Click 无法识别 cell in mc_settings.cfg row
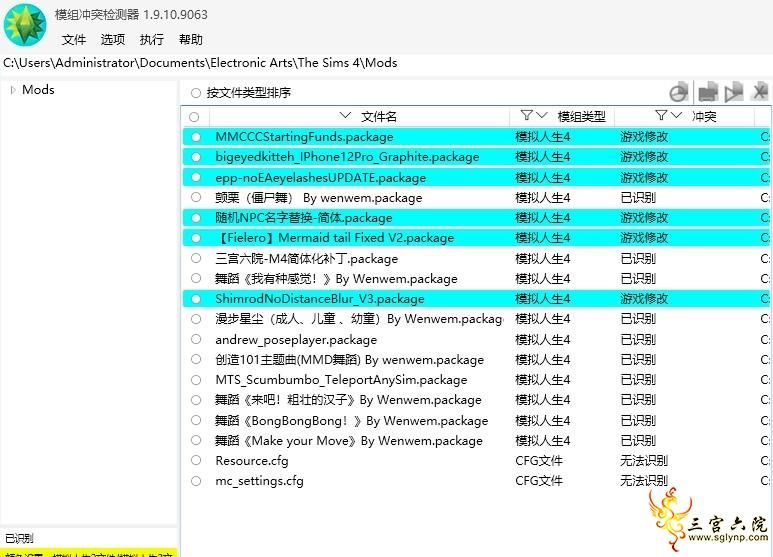Viewport: 773px width, 557px height. 644,481
